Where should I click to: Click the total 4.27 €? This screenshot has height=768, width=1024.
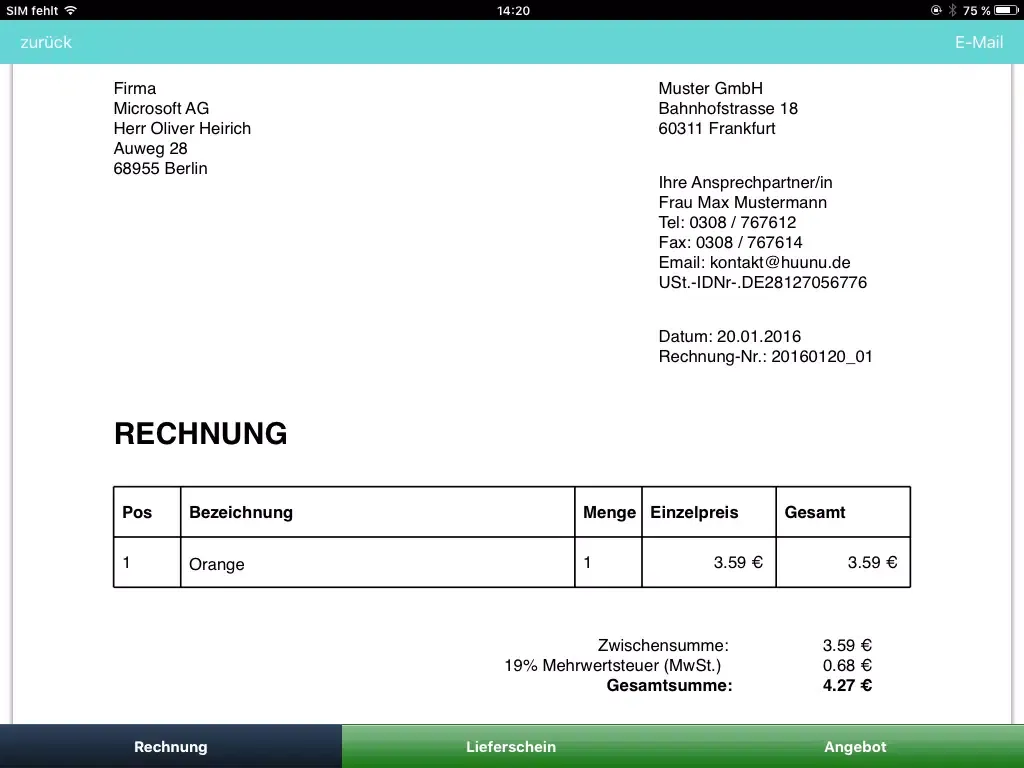(847, 685)
